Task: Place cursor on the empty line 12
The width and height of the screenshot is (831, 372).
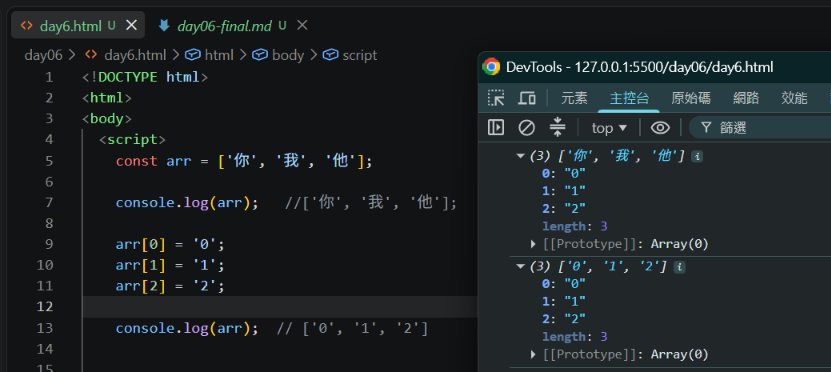Action: [x=281, y=307]
